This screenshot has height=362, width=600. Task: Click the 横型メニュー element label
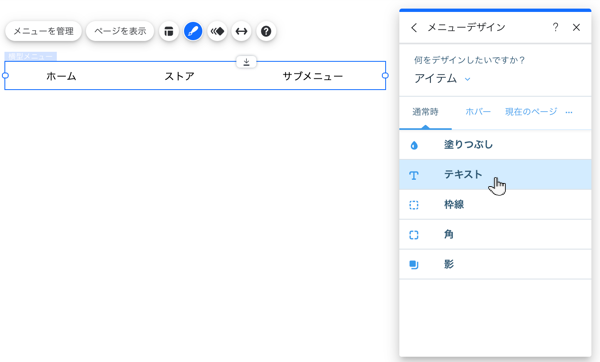(31, 57)
